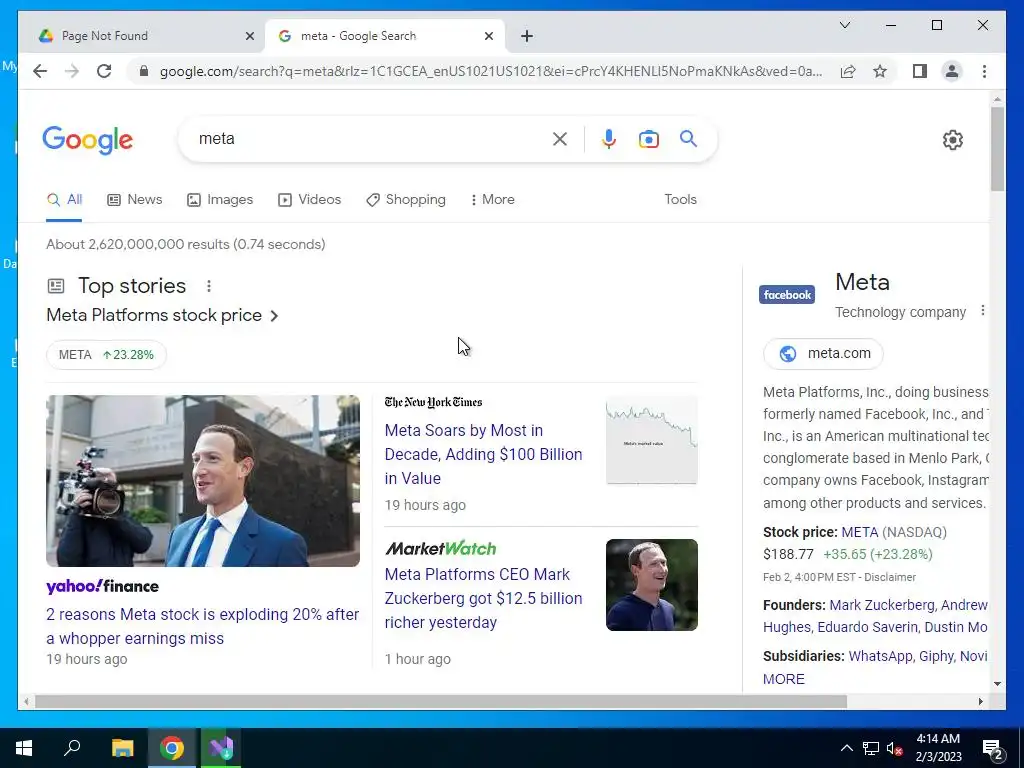Open clock showing 4:14 AM
Image resolution: width=1024 pixels, height=768 pixels.
click(938, 748)
